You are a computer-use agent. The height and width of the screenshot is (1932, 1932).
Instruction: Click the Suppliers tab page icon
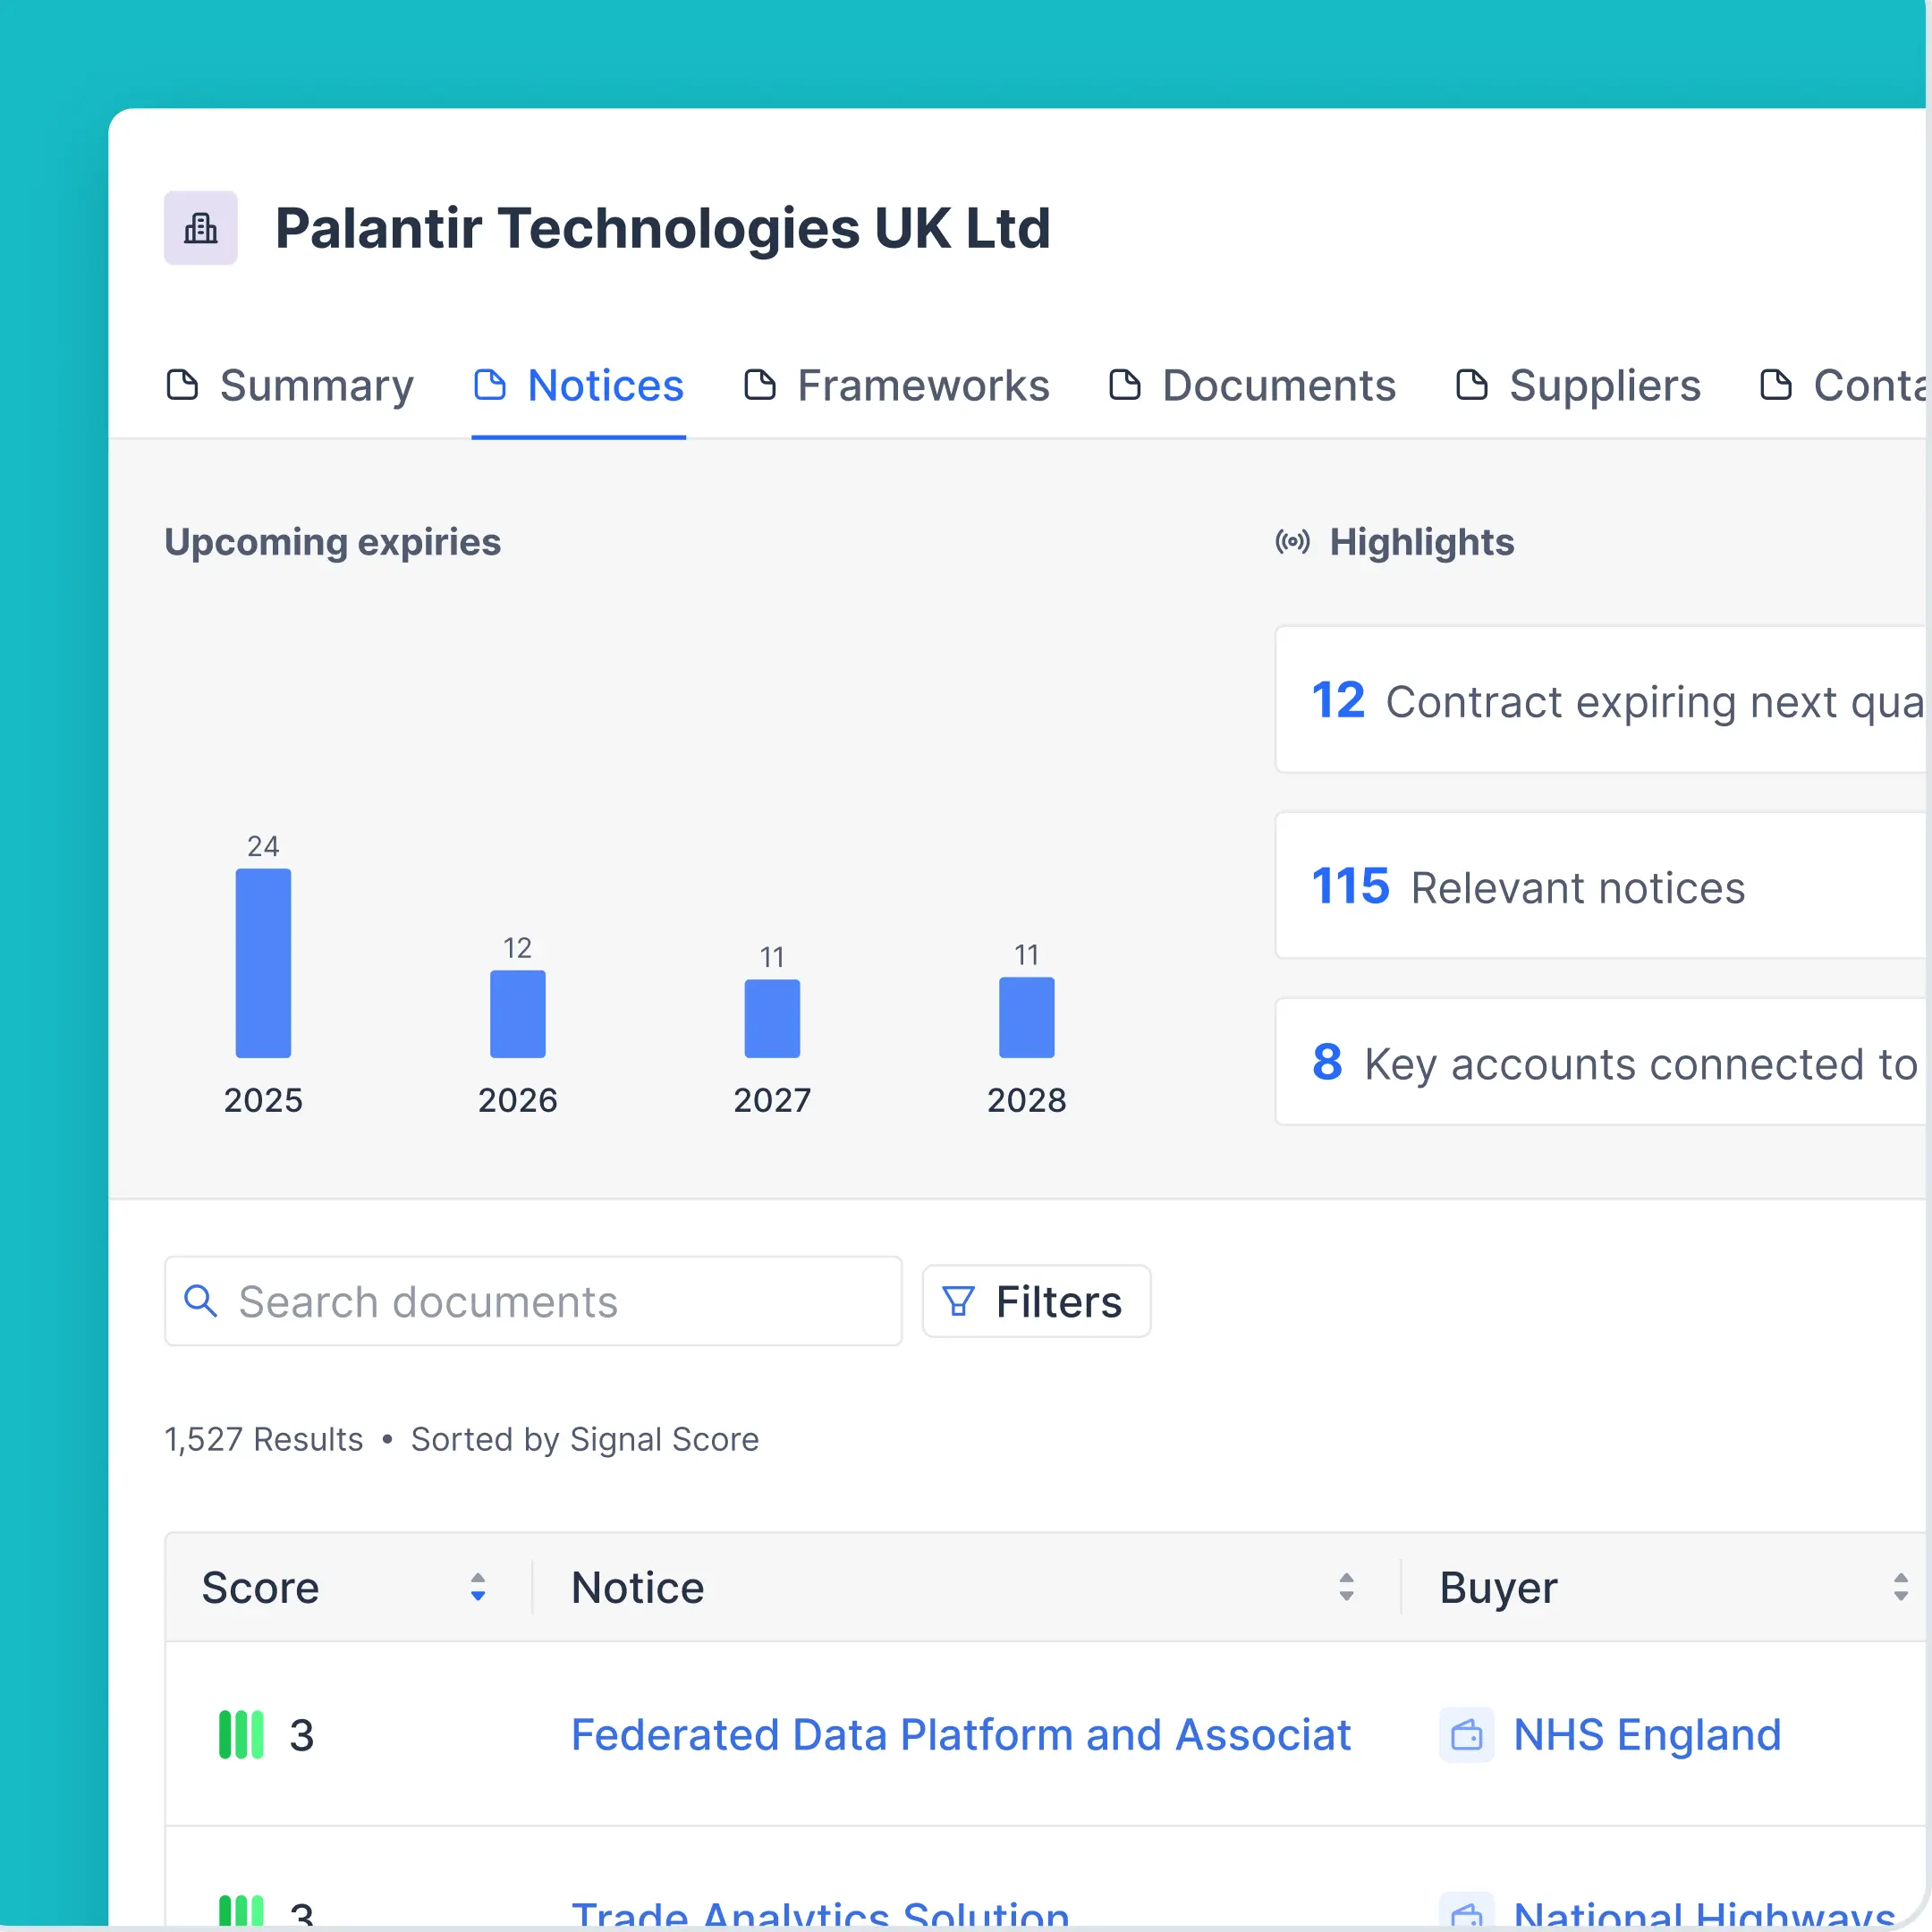point(1472,385)
